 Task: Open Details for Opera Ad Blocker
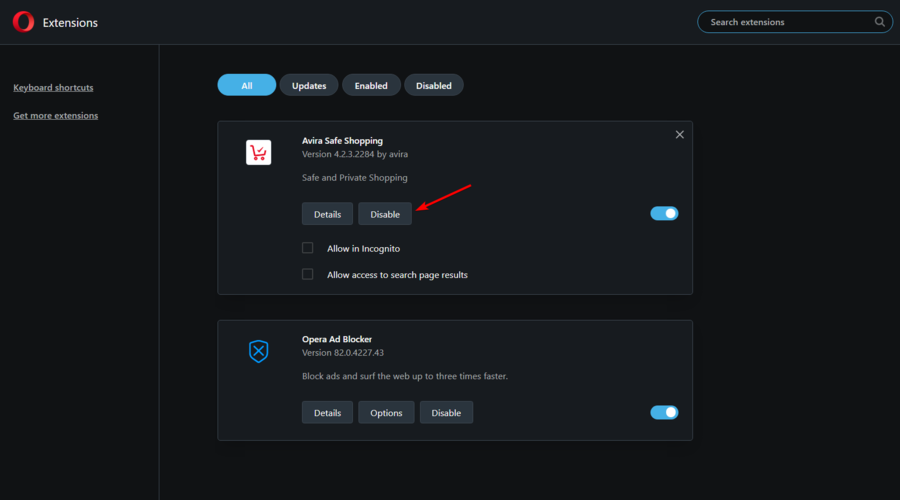[327, 412]
